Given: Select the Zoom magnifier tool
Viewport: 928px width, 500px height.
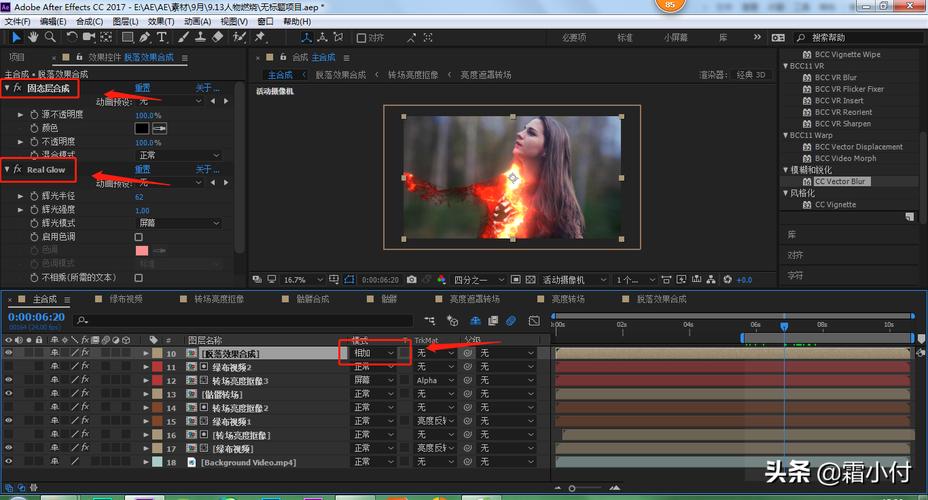Looking at the screenshot, I should coord(50,37).
